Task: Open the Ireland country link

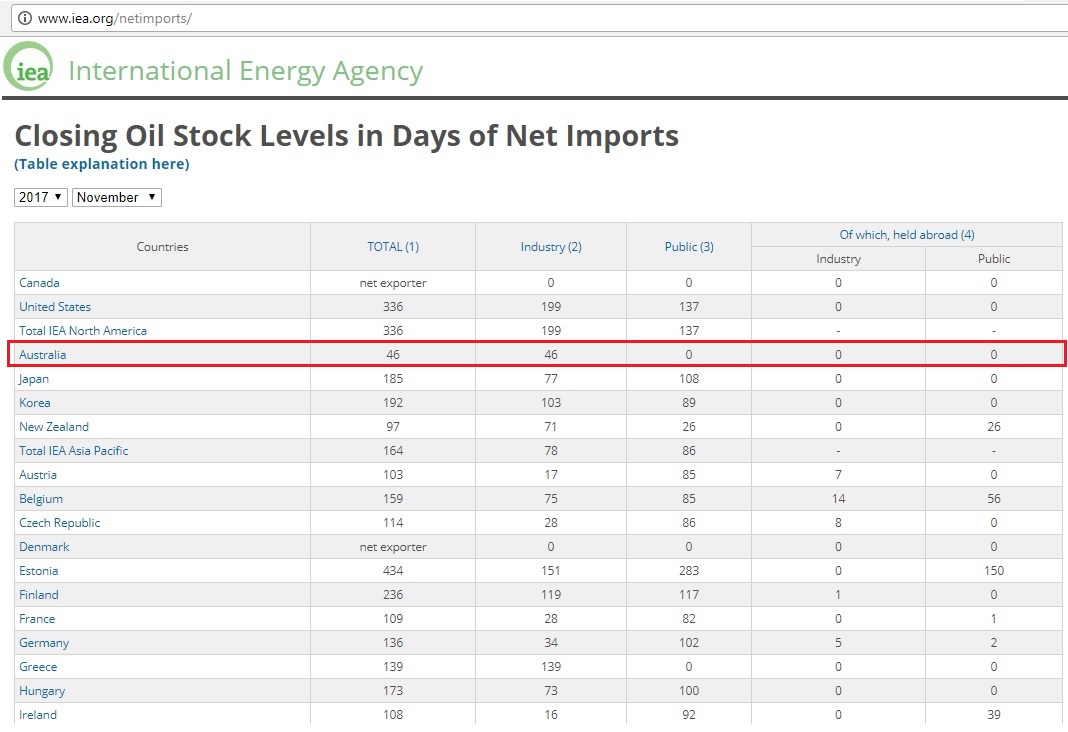Action: [x=38, y=715]
